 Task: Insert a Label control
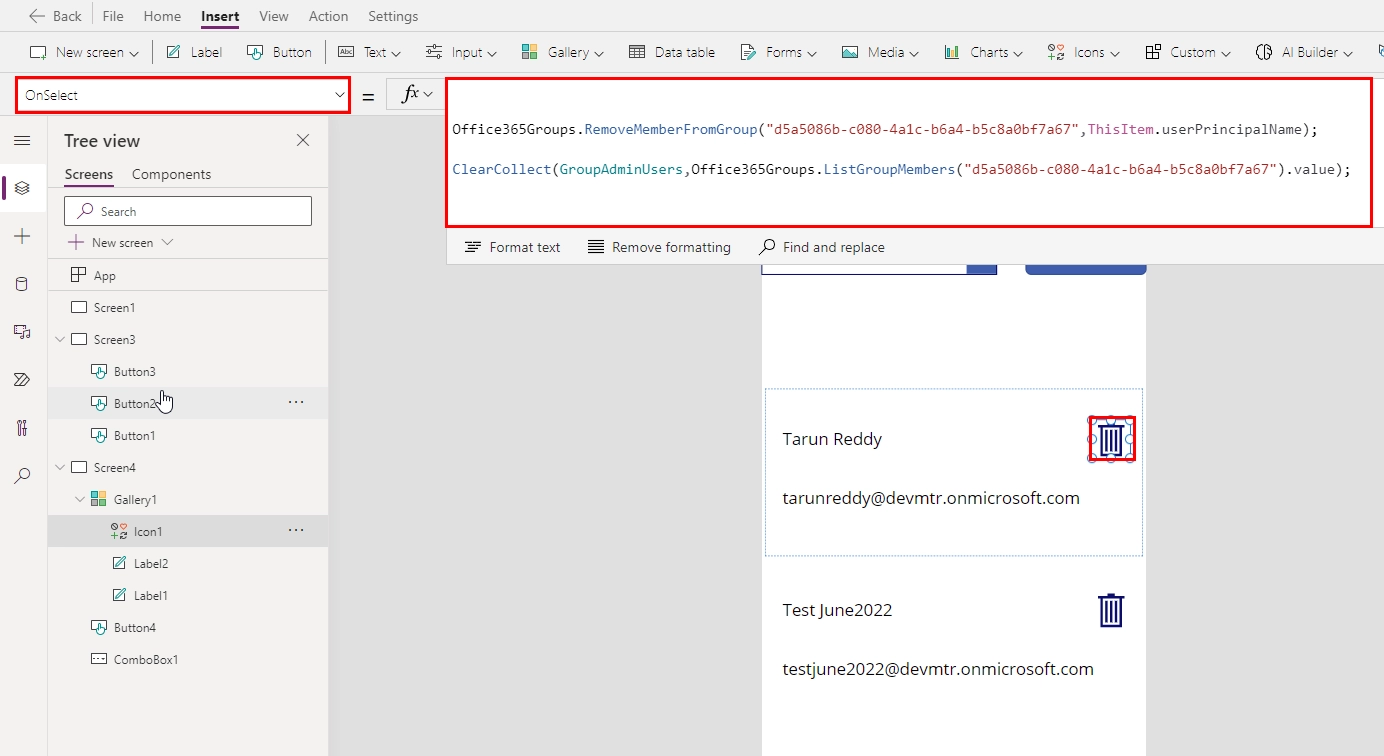[x=195, y=52]
